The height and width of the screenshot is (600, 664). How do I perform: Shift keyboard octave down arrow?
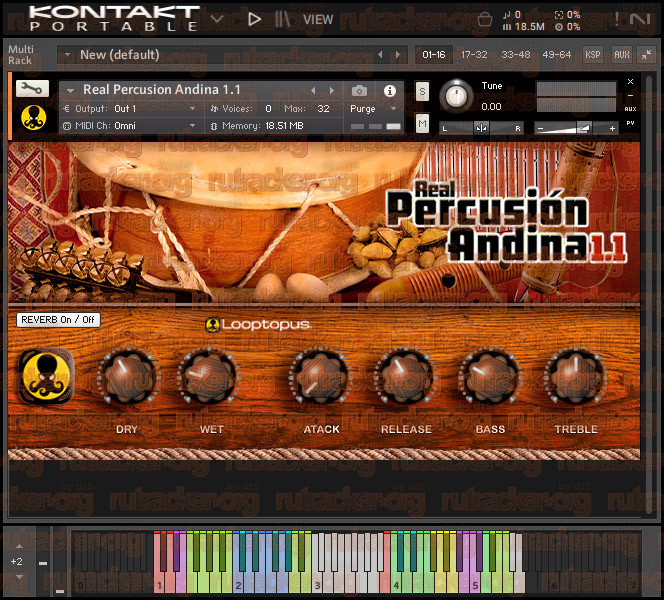pyautogui.click(x=19, y=577)
